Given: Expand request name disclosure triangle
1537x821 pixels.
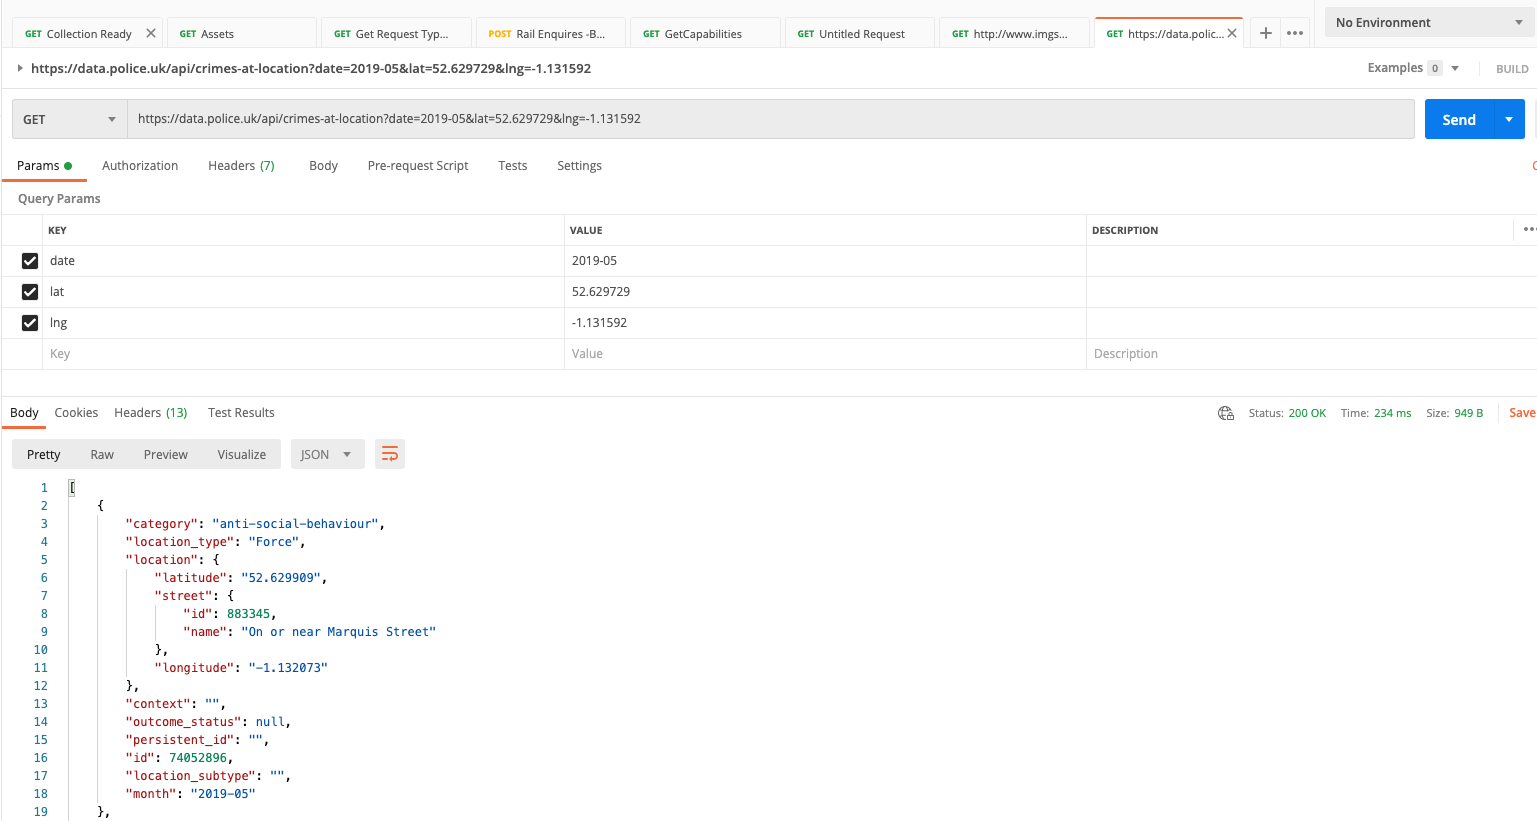Looking at the screenshot, I should (20, 68).
